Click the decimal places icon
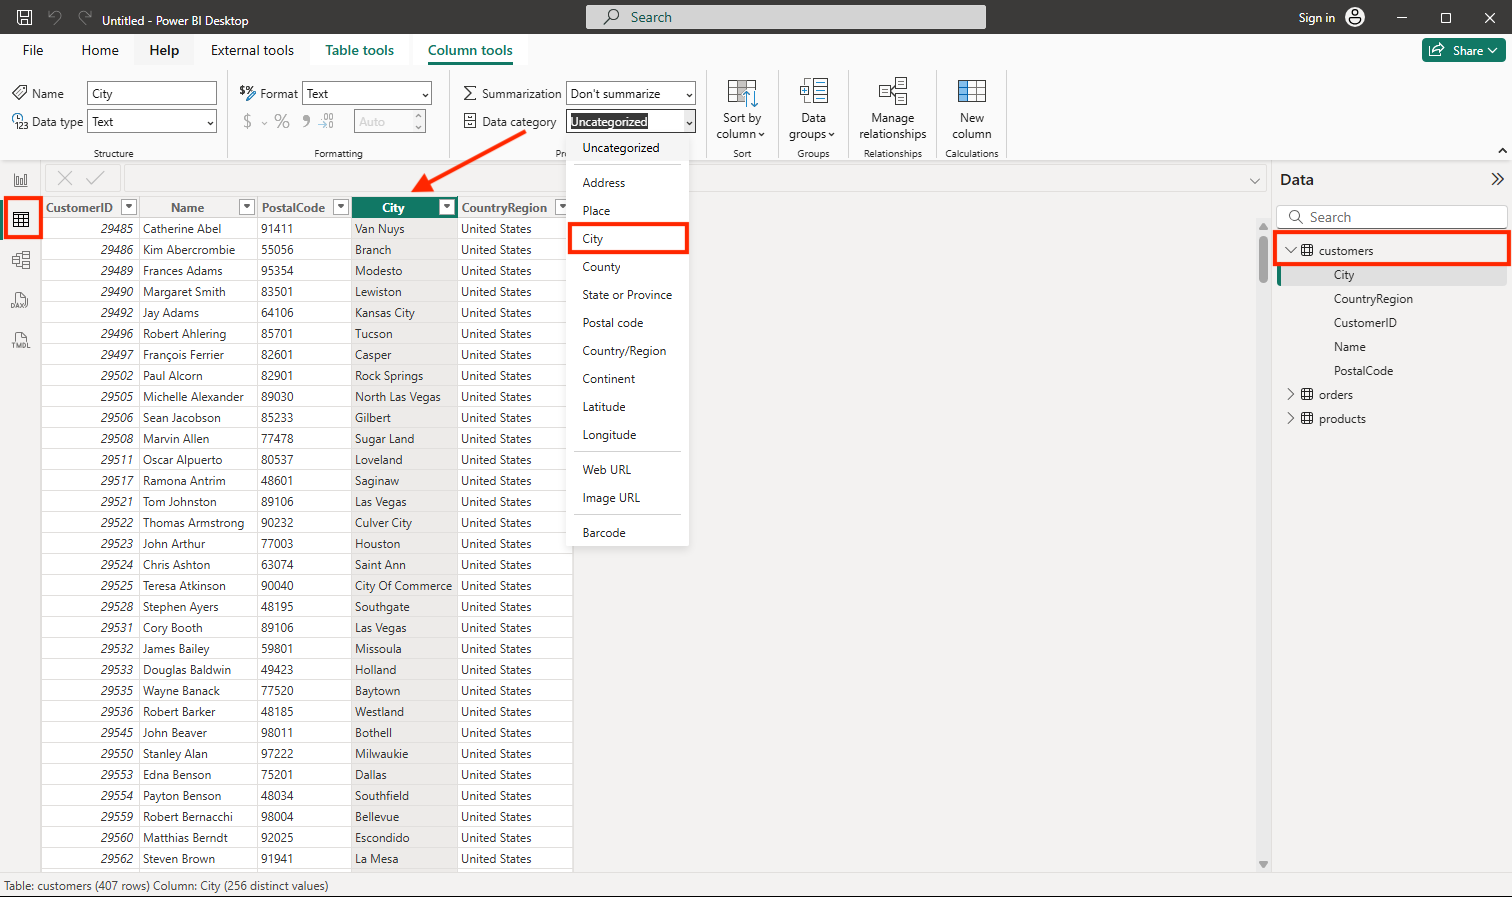This screenshot has height=897, width=1512. [327, 121]
